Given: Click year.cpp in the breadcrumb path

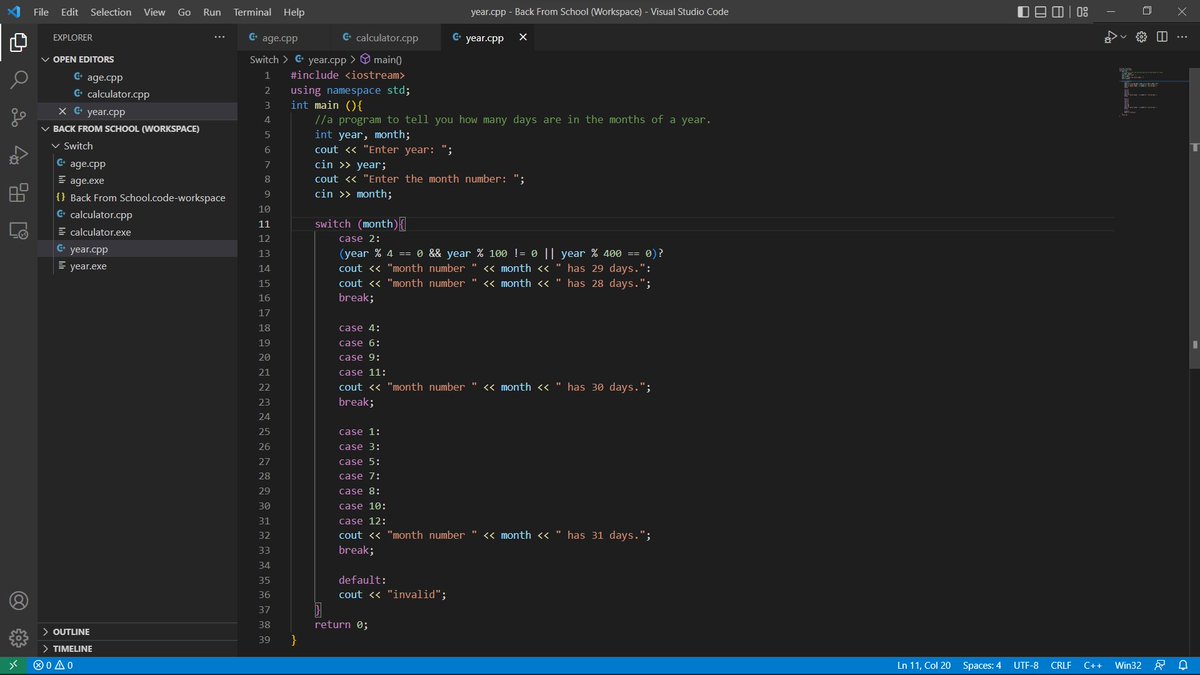Looking at the screenshot, I should point(326,60).
